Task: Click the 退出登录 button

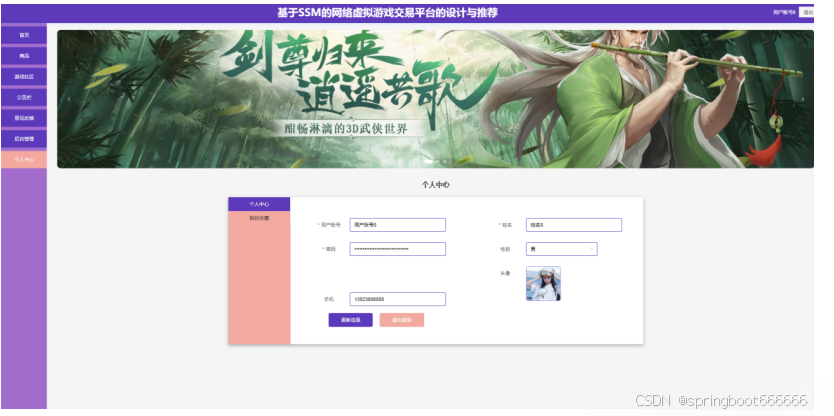Action: (x=402, y=320)
